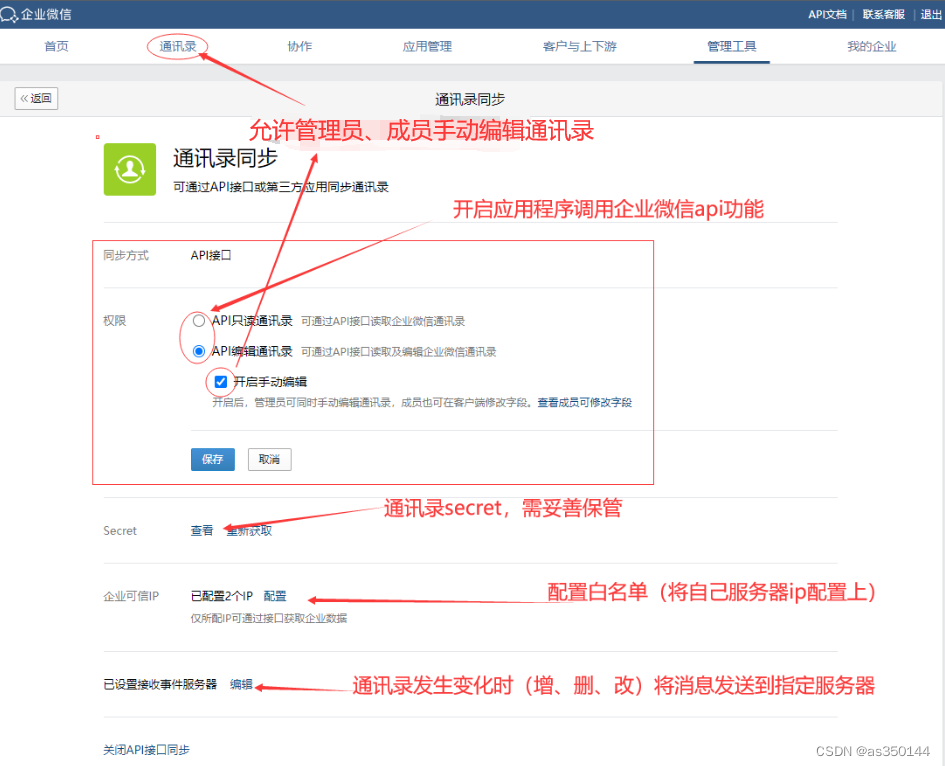Click the 权限 label

coord(115,321)
